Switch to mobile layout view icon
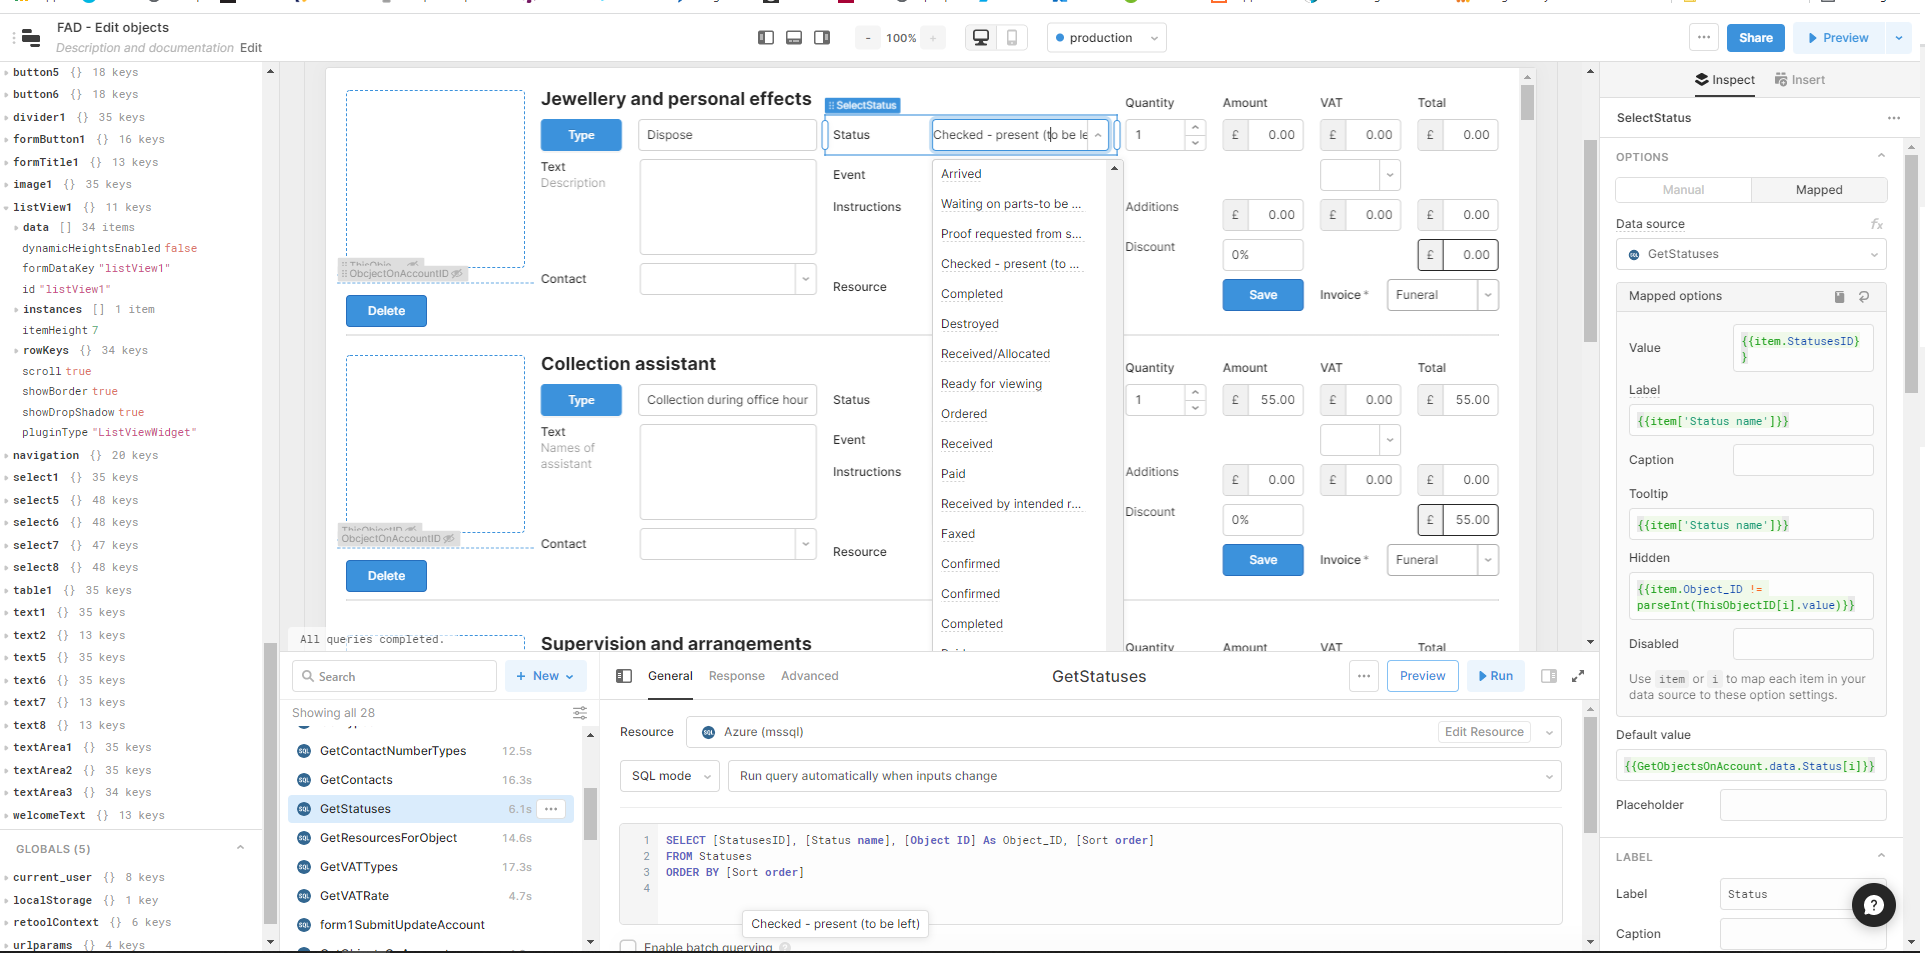This screenshot has height=953, width=1925. [x=1011, y=38]
